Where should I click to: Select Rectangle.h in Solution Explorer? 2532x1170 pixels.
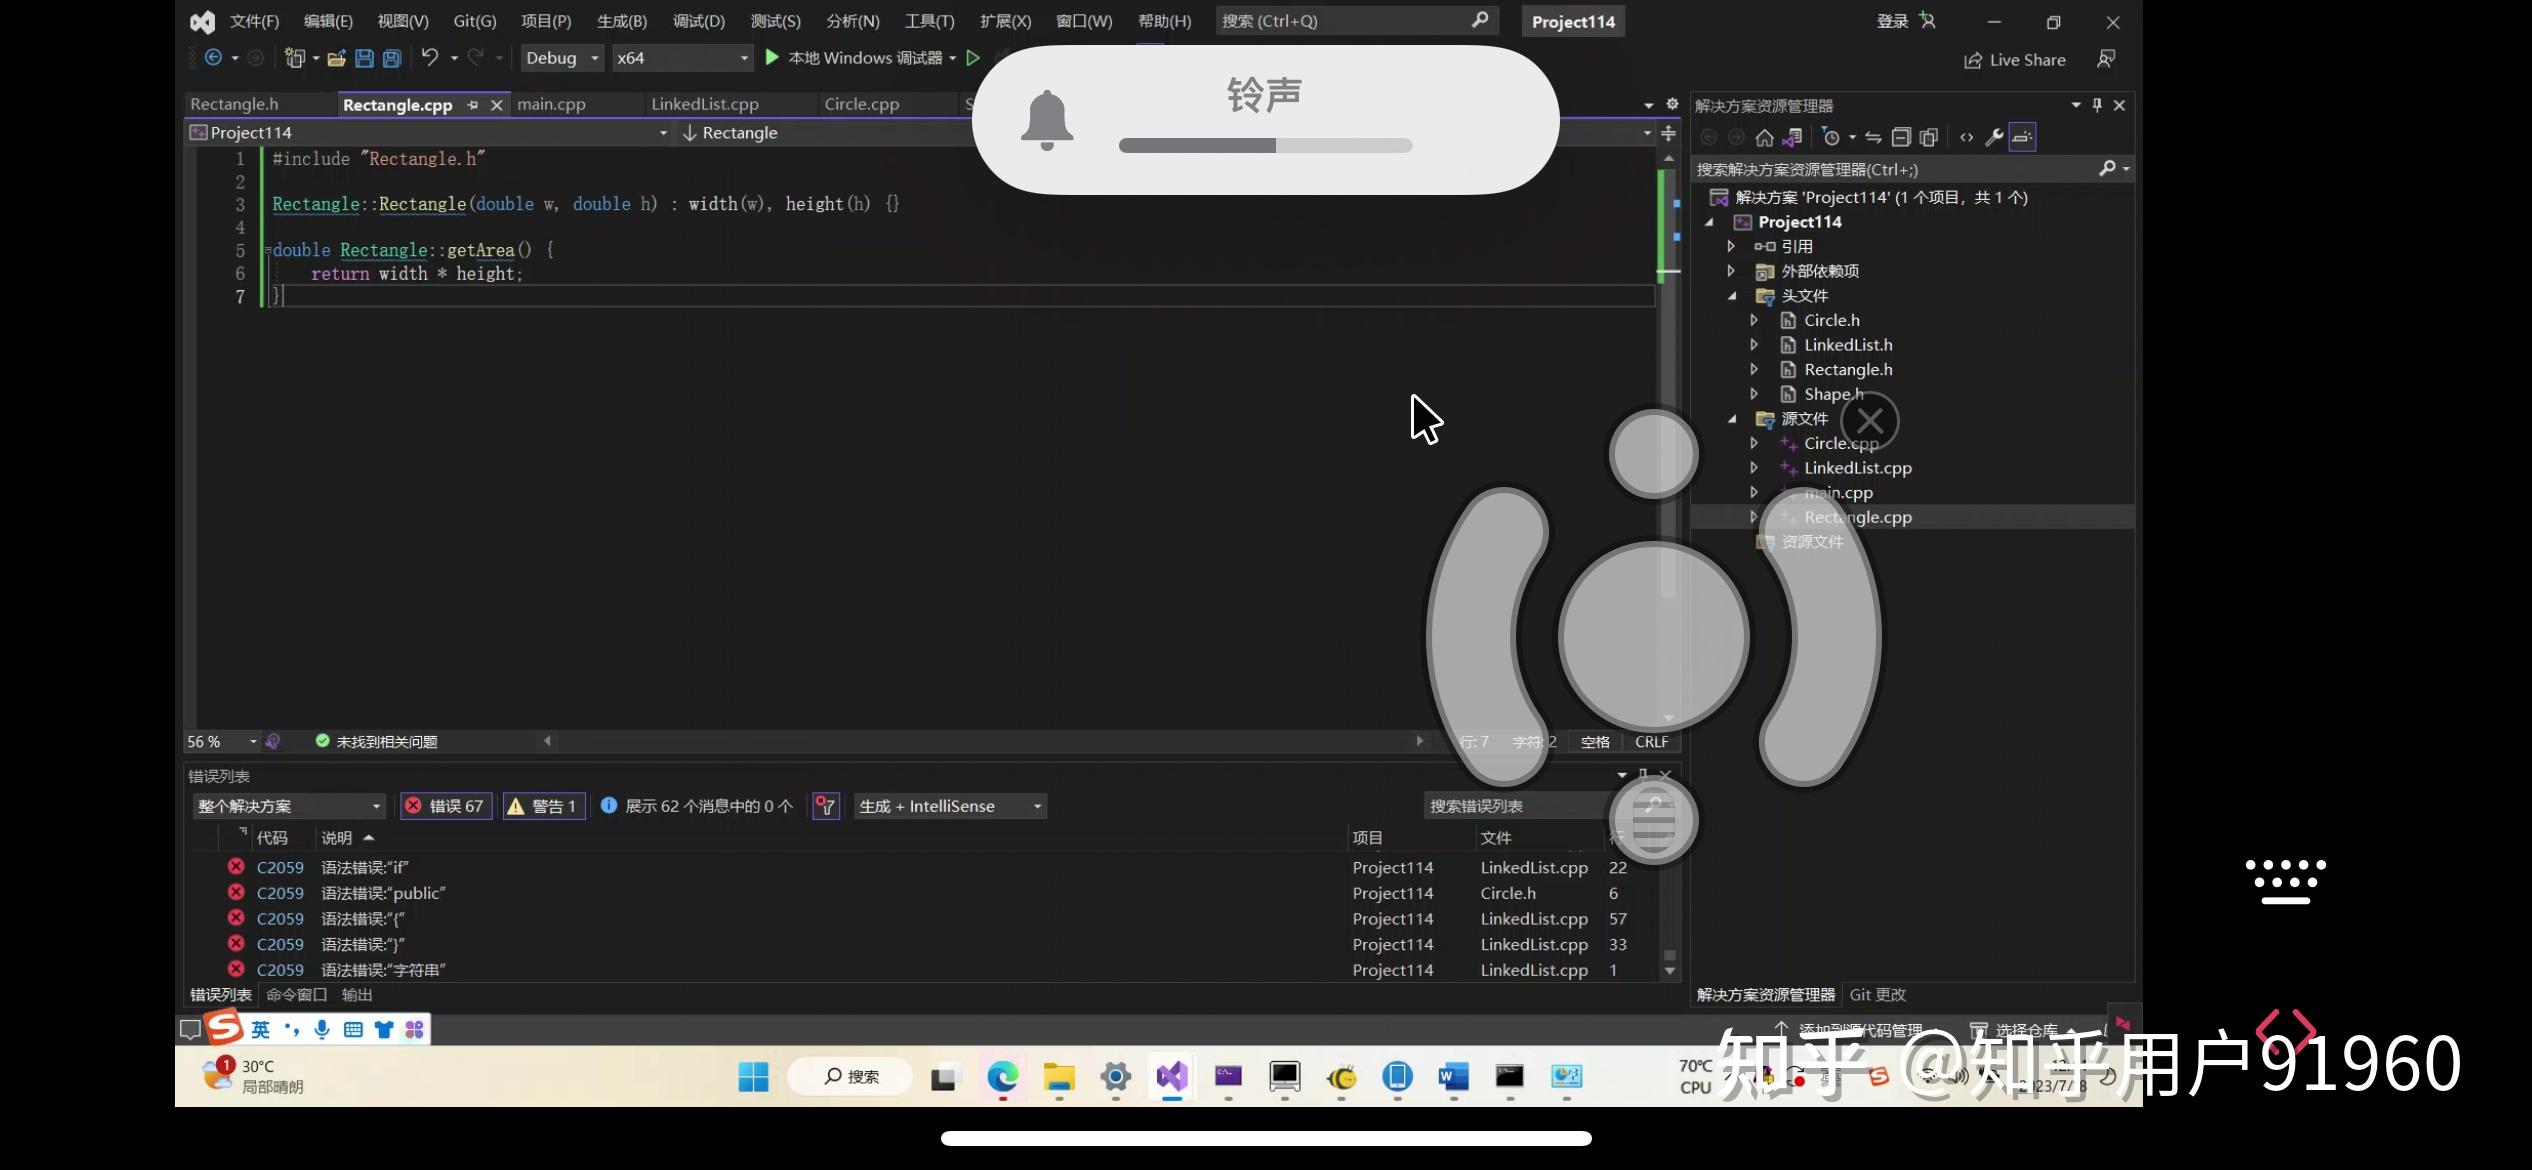tap(1848, 370)
